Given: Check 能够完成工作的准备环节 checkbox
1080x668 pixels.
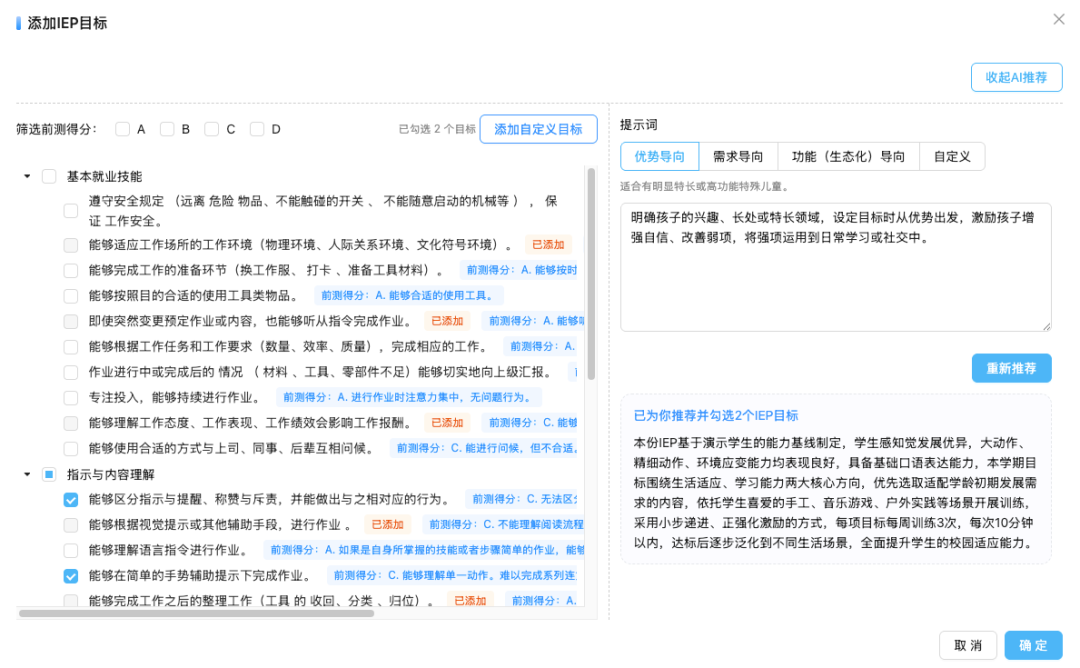Looking at the screenshot, I should pos(71,270).
